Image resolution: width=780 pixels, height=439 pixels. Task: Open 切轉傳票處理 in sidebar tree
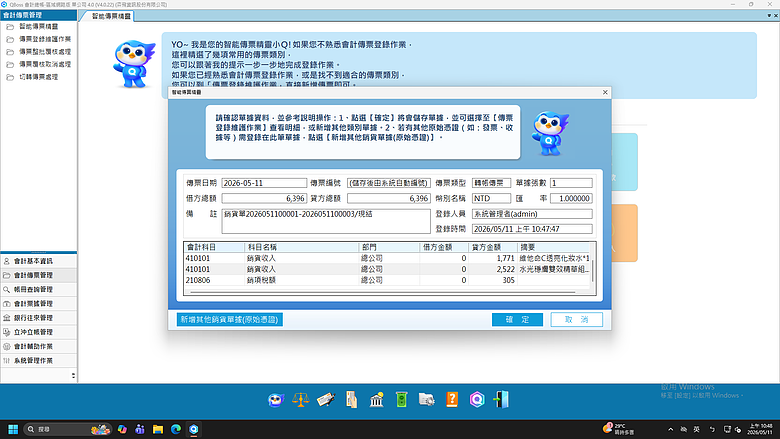pos(39,77)
